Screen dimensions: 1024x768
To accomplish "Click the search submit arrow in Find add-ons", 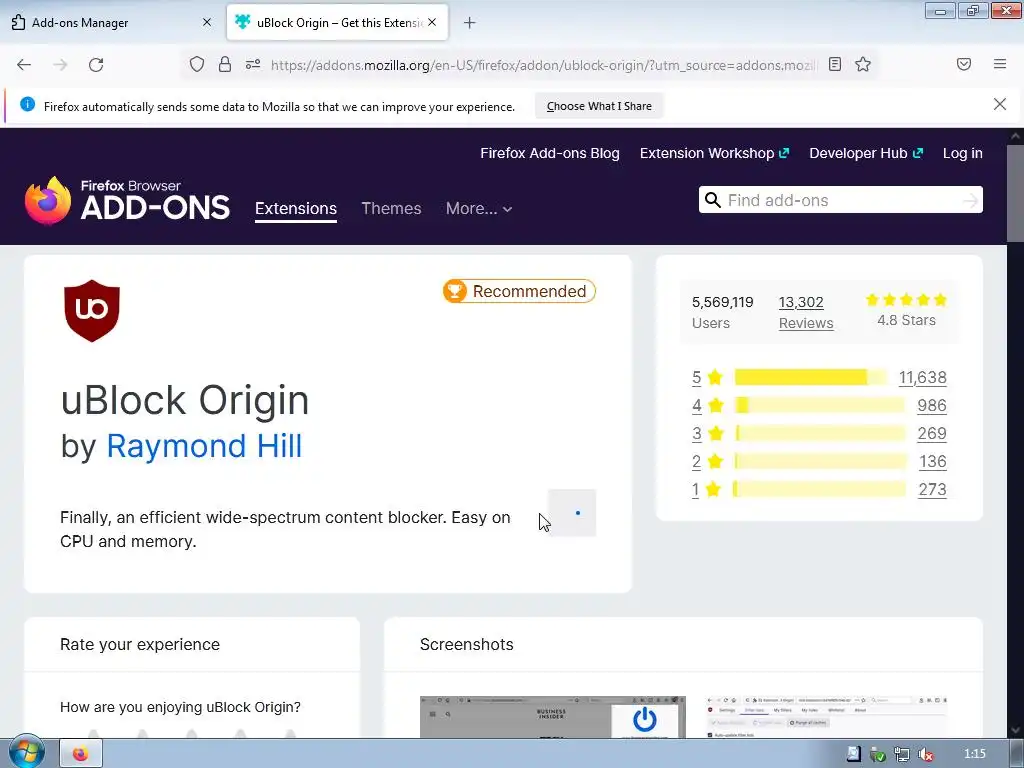I will point(970,200).
